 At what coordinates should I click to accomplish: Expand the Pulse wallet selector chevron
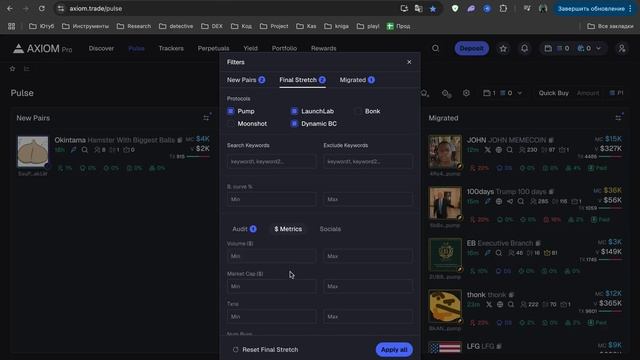point(520,93)
